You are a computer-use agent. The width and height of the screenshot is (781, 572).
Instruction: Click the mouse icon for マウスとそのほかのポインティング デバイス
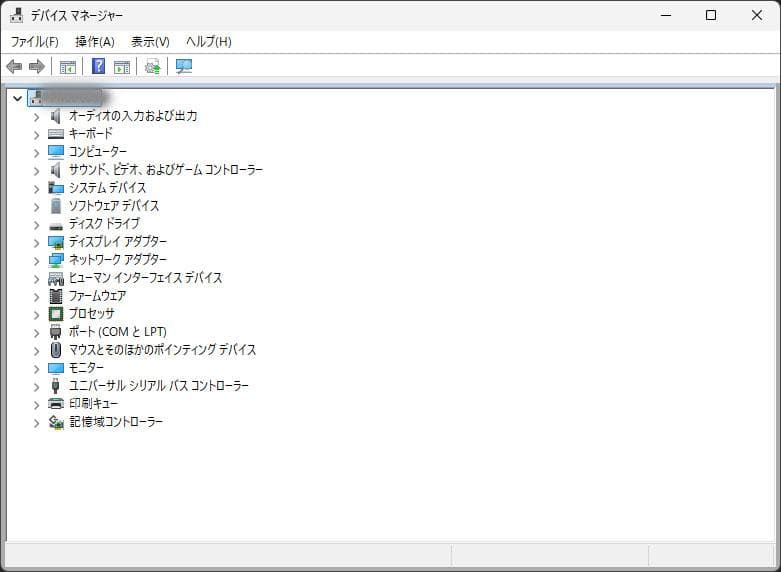[56, 350]
